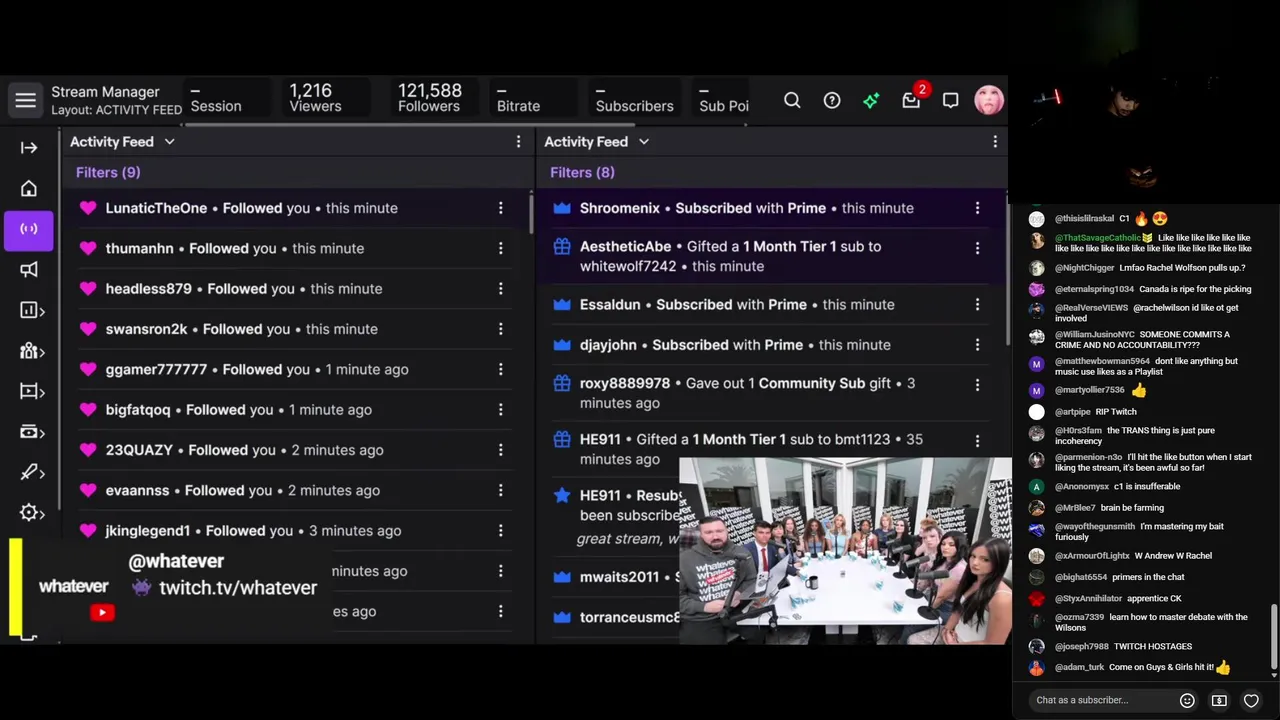Open options for AestheticAbe gift row
This screenshot has width=1280, height=720.
click(x=977, y=247)
